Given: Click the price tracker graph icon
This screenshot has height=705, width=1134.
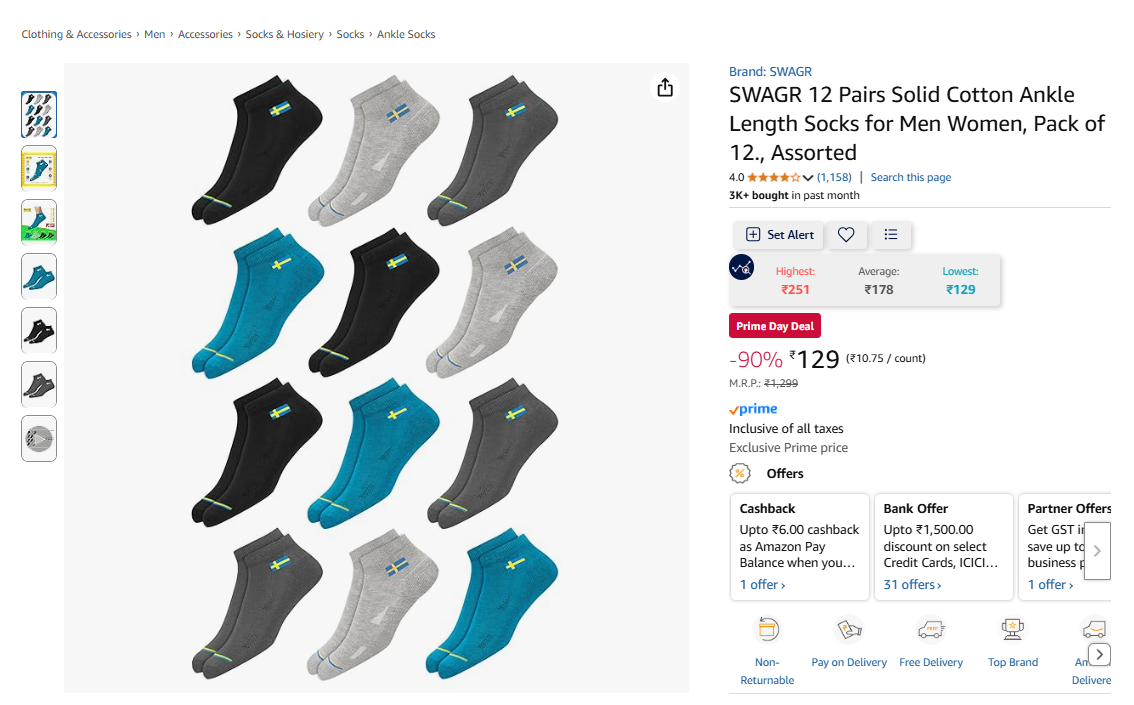Looking at the screenshot, I should [x=742, y=267].
